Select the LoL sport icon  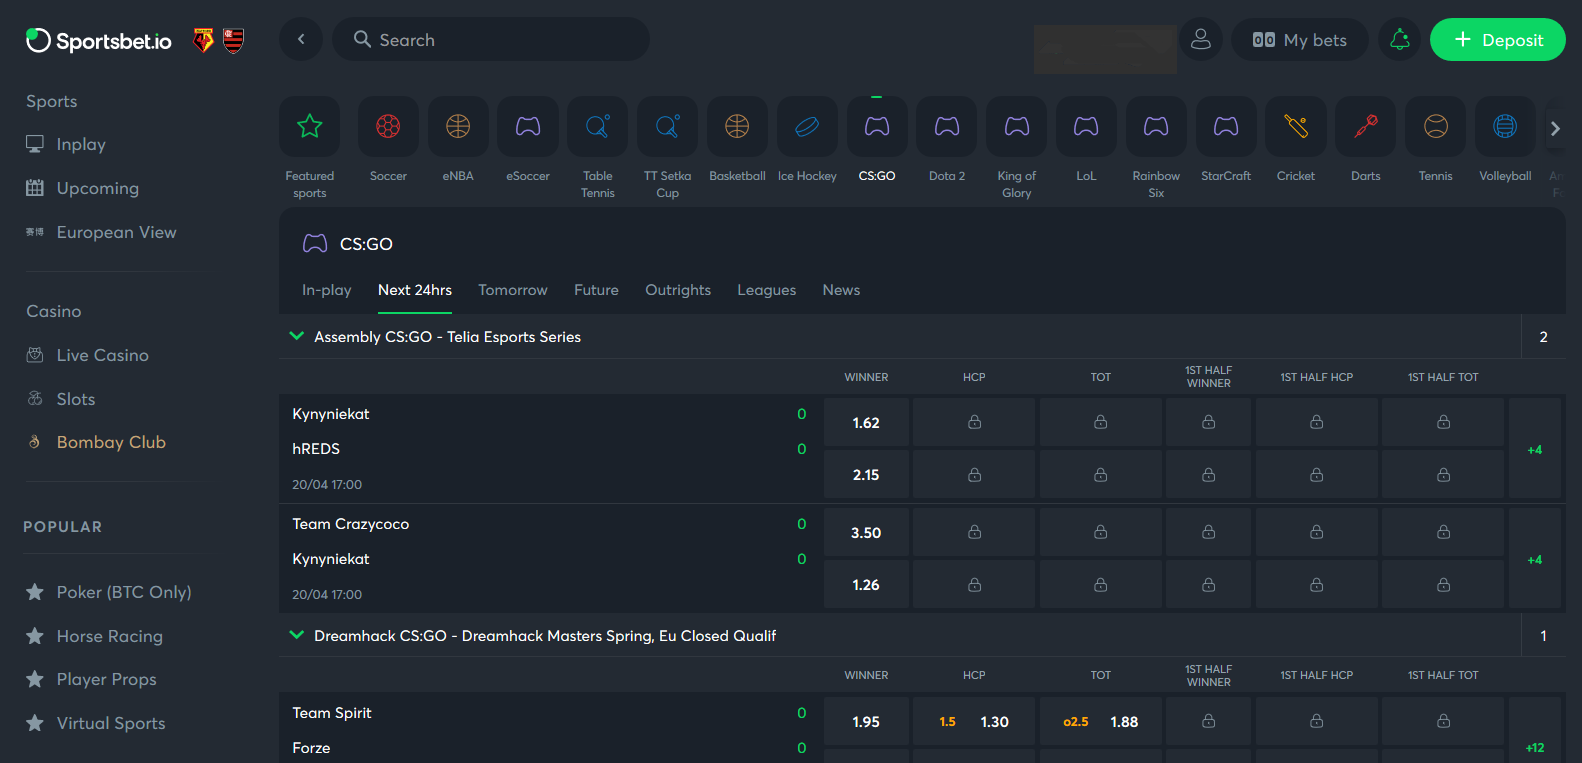click(1086, 127)
